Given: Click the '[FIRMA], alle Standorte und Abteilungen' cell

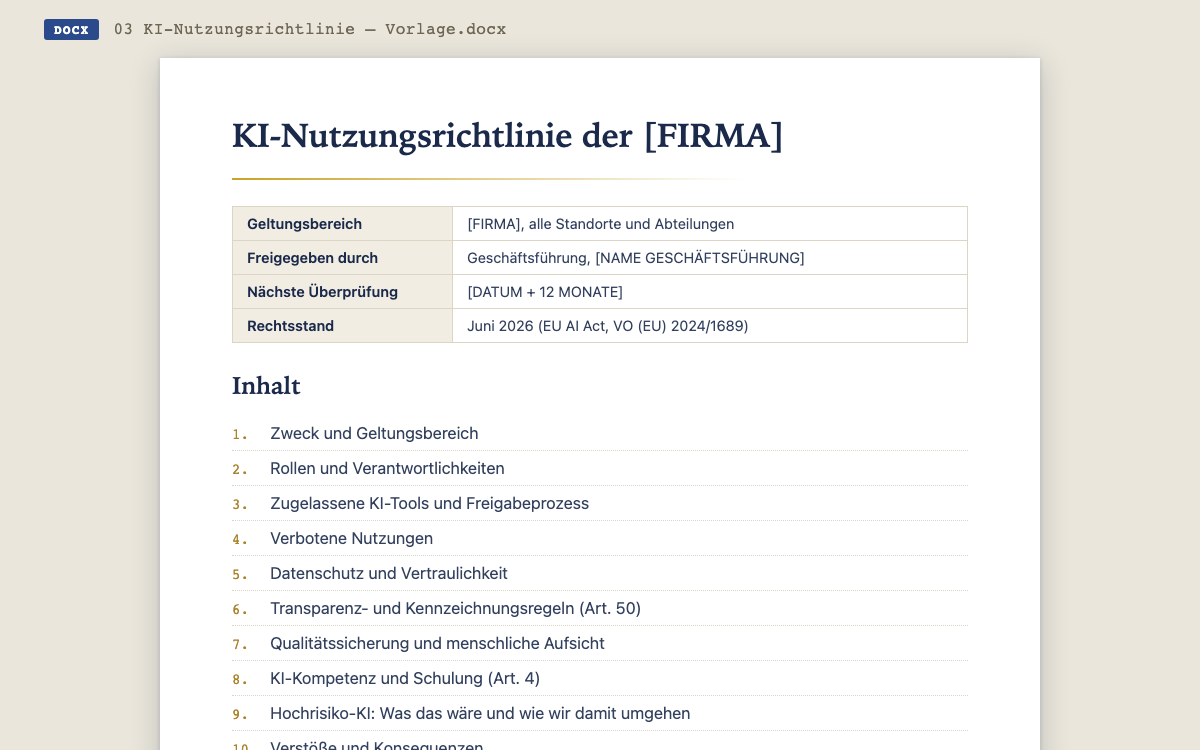Looking at the screenshot, I should tap(710, 224).
